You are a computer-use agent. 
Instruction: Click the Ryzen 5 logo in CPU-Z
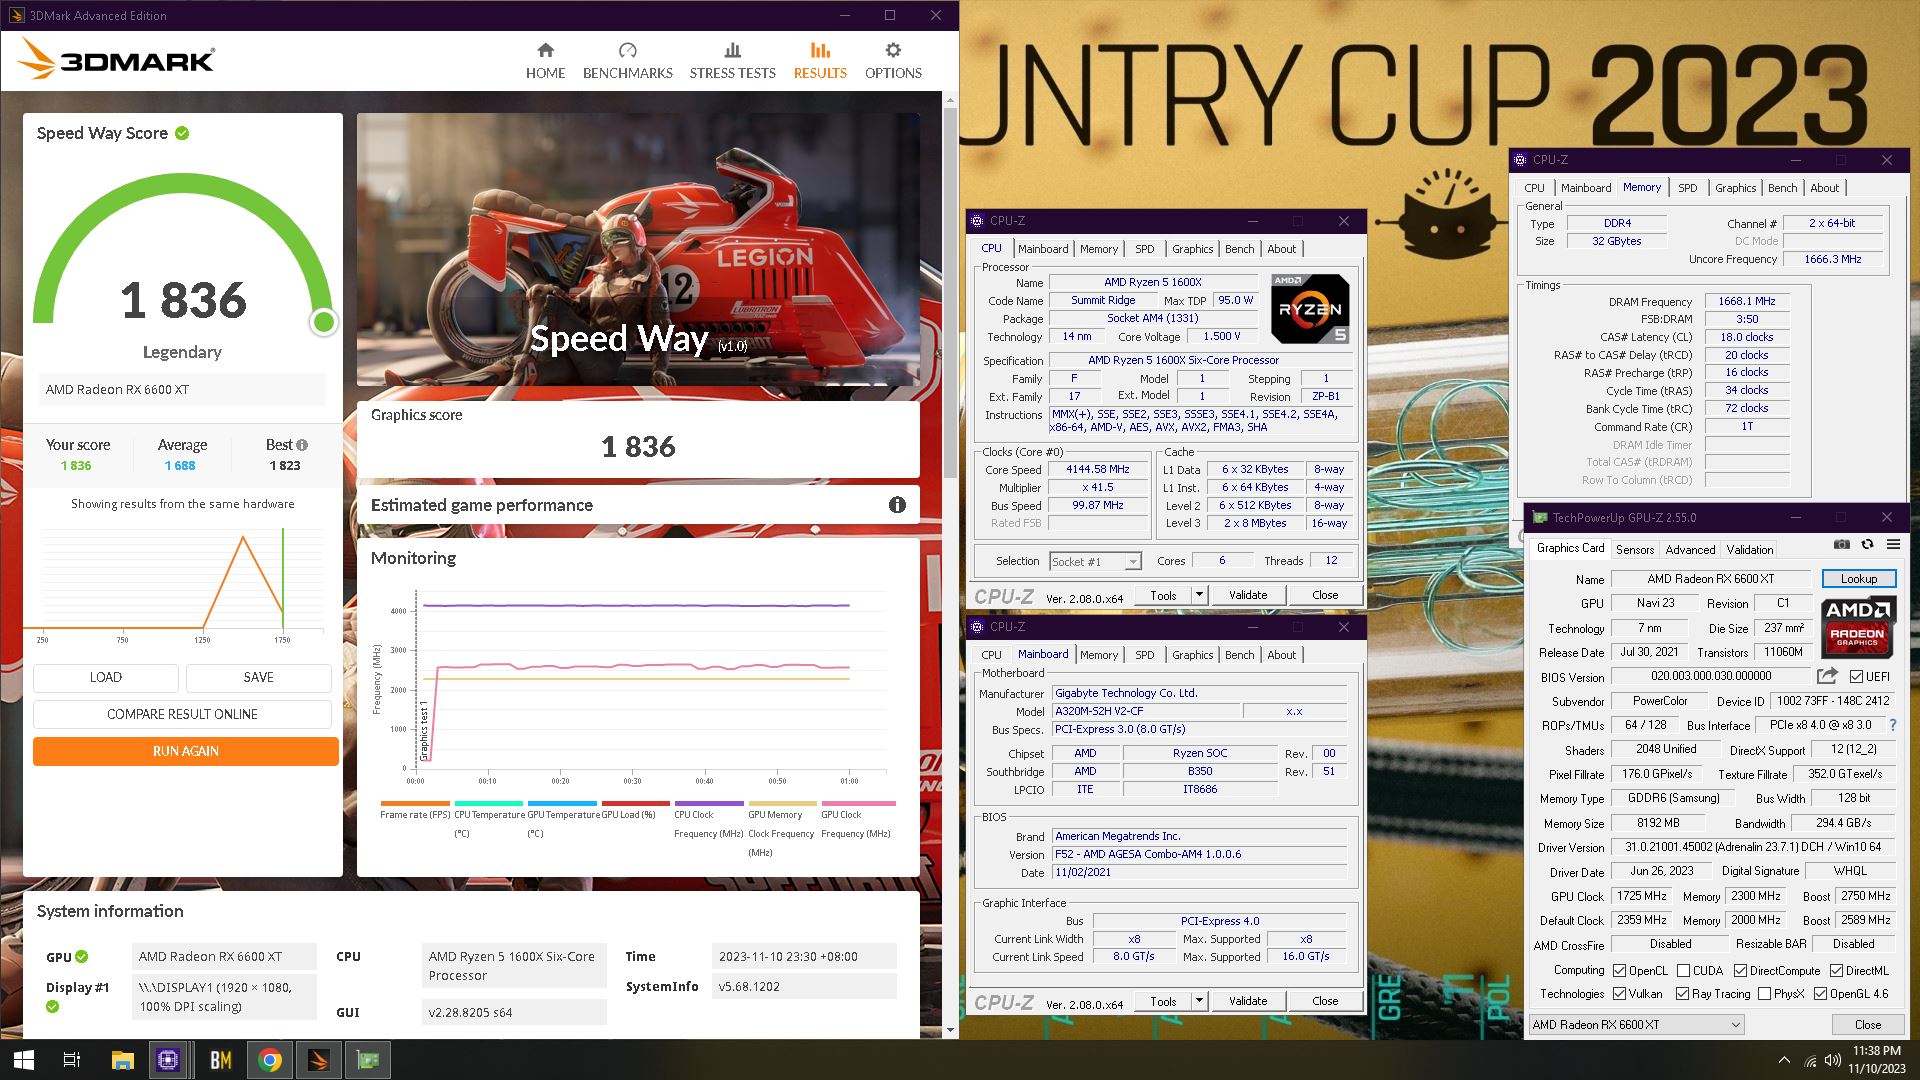[x=1310, y=309]
